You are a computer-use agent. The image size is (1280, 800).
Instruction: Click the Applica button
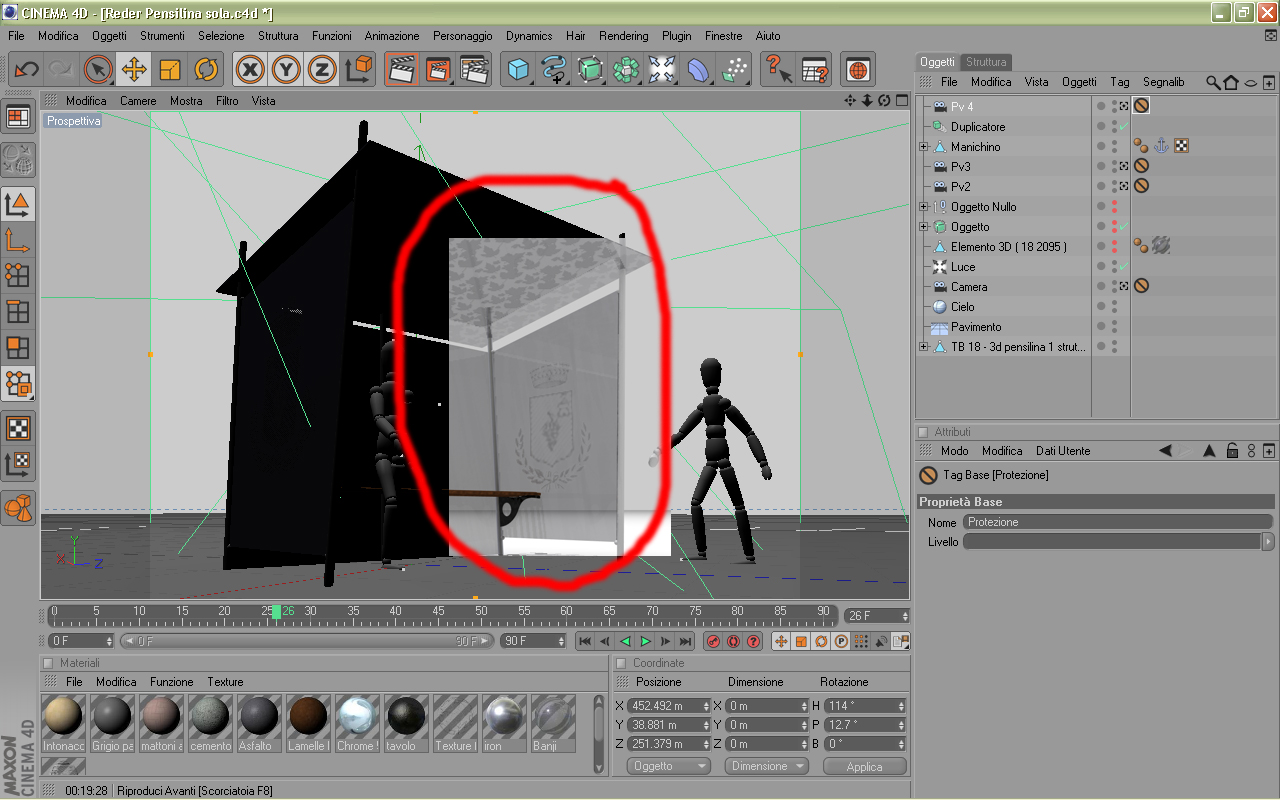pos(865,766)
